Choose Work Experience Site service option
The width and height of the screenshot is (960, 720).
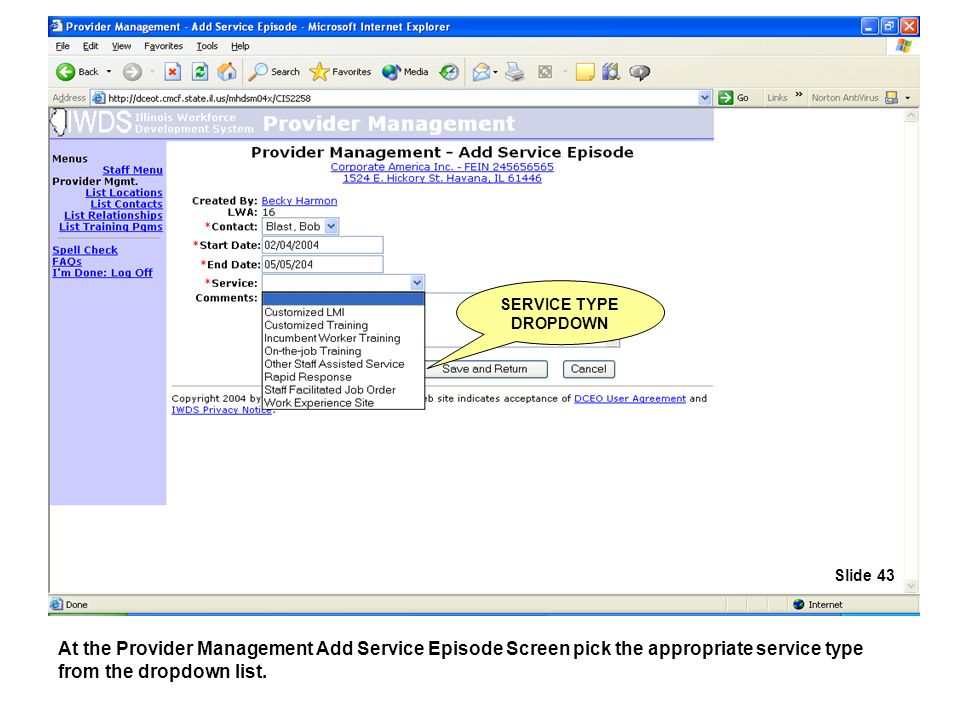(343, 403)
